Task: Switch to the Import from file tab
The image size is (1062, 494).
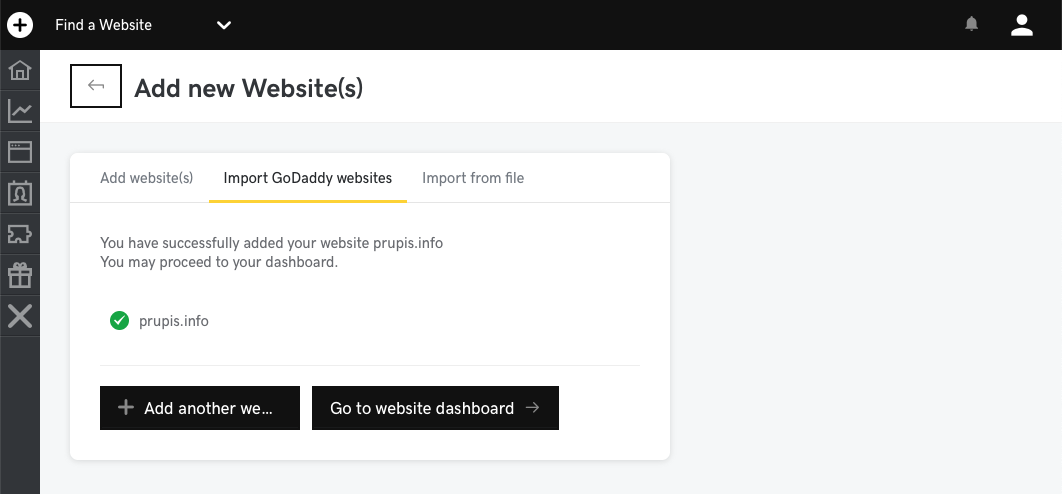Action: 473,178
